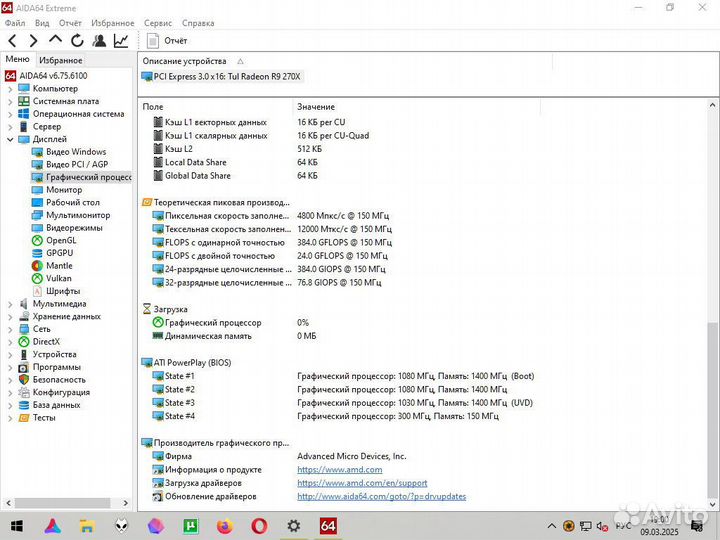The image size is (720, 540).
Task: Click the Back navigation arrow
Action: [x=12, y=41]
